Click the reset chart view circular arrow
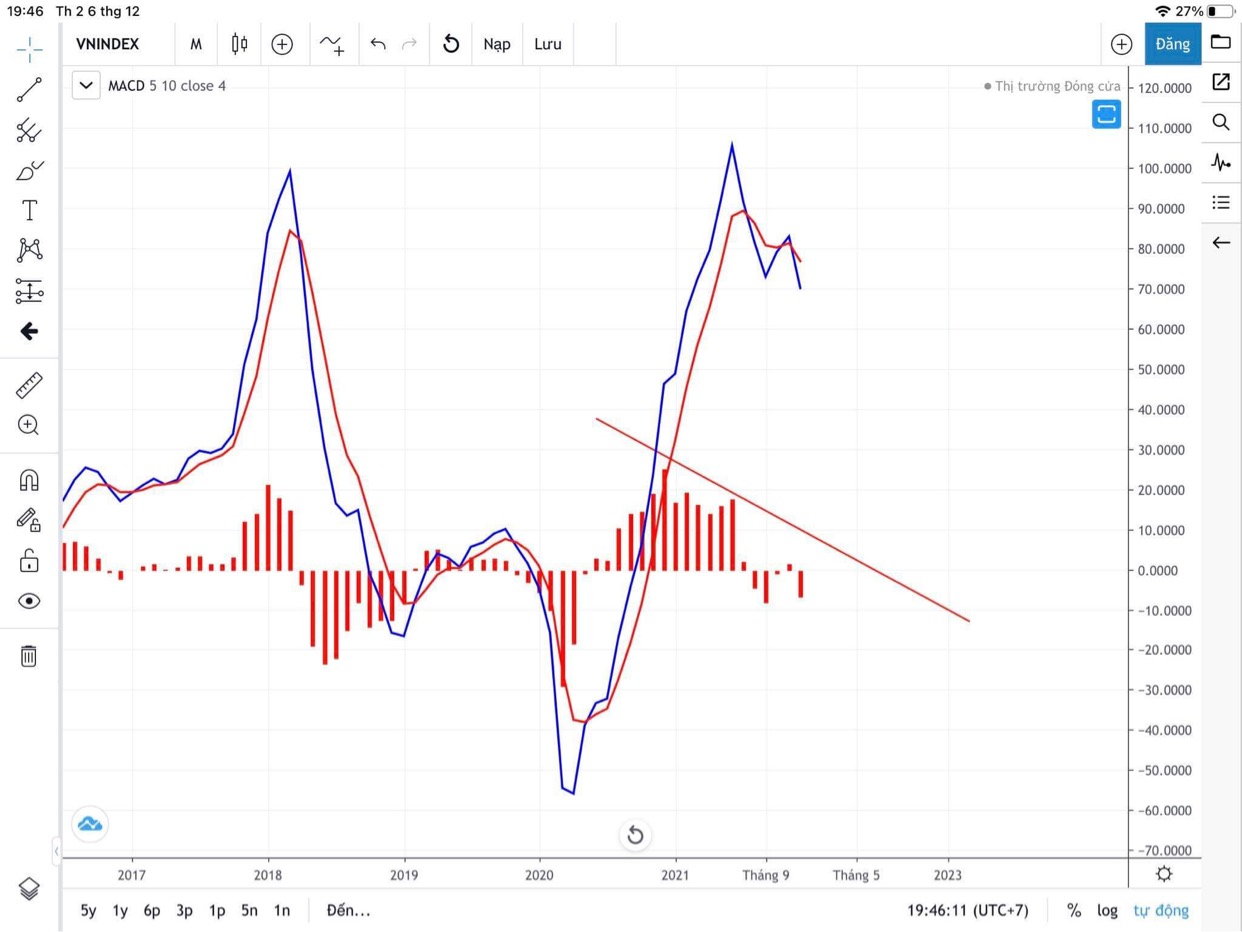The height and width of the screenshot is (932, 1242). (635, 835)
